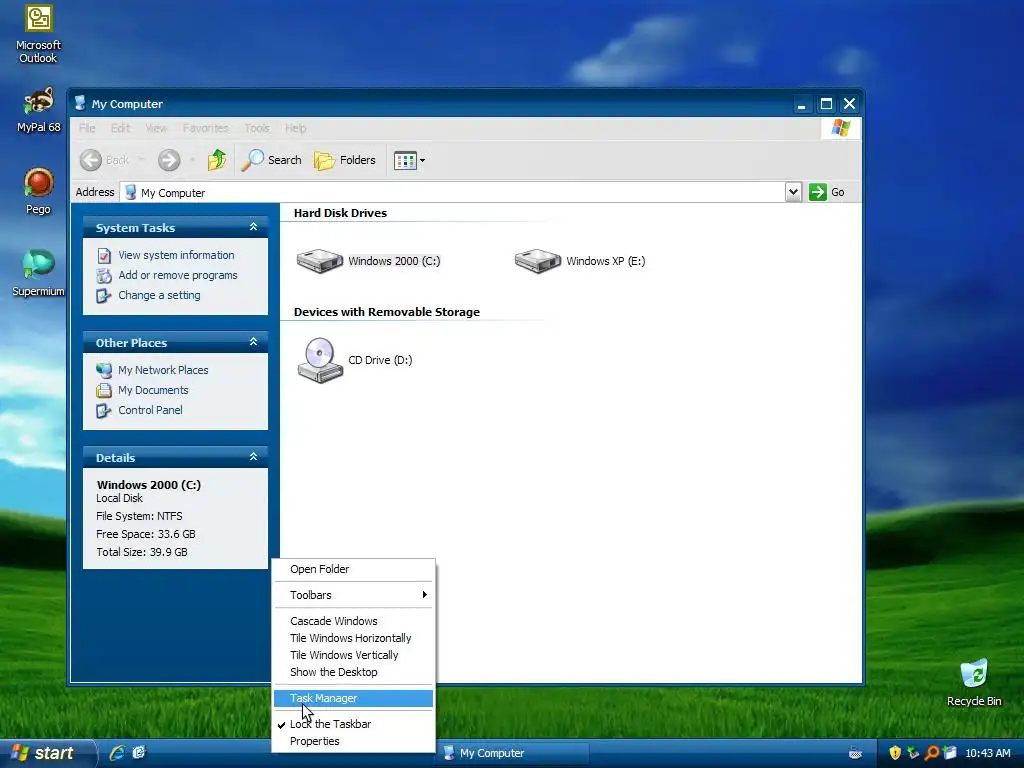Viewport: 1024px width, 768px height.
Task: Click the My Computer title bar icon
Action: (80, 103)
